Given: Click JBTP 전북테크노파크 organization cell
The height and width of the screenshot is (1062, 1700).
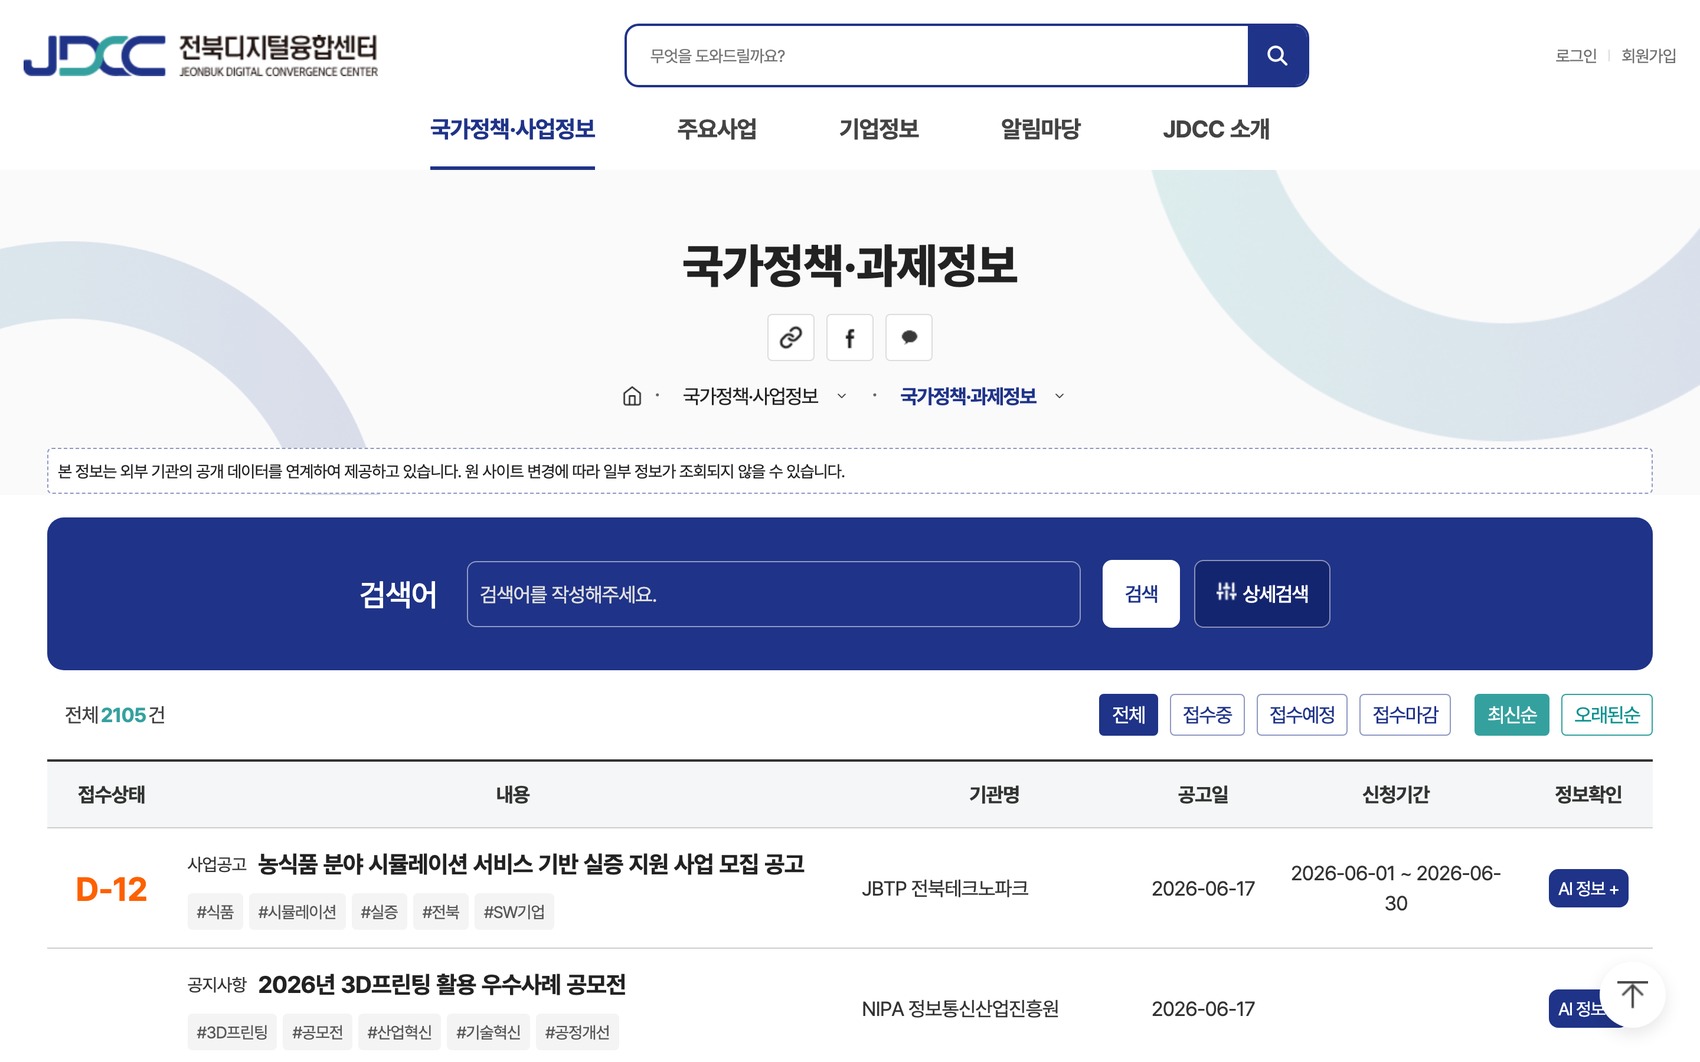Looking at the screenshot, I should [x=945, y=888].
